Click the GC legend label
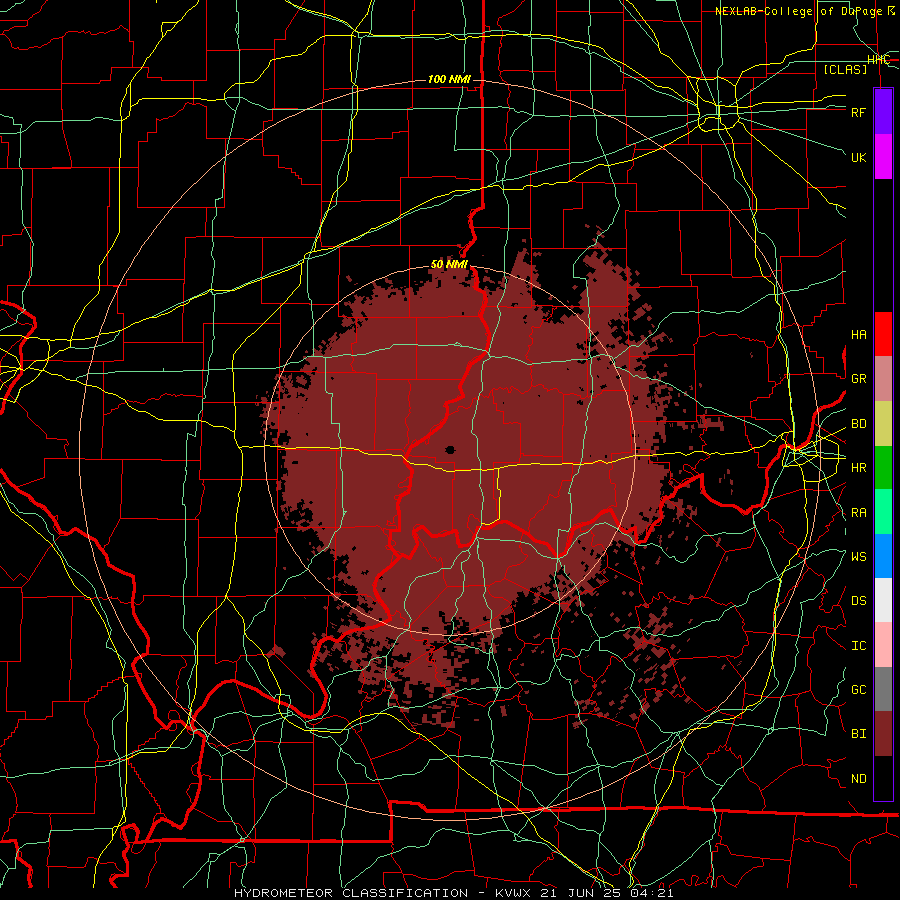This screenshot has width=900, height=900. (859, 690)
